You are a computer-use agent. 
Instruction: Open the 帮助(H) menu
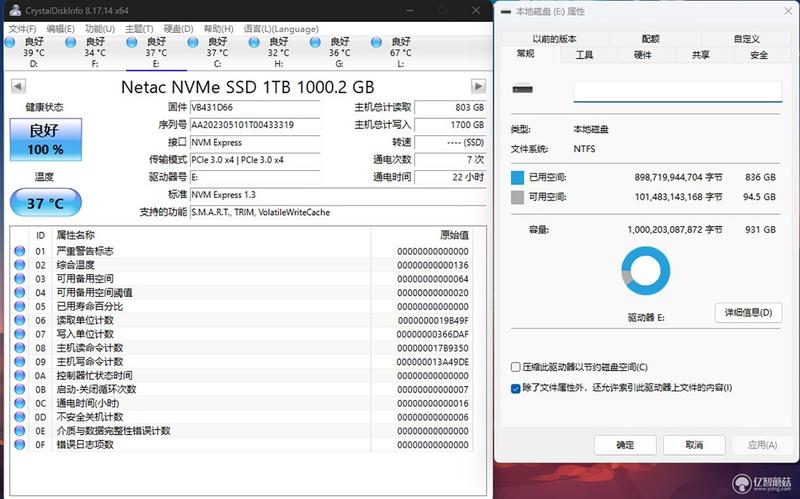pyautogui.click(x=218, y=29)
